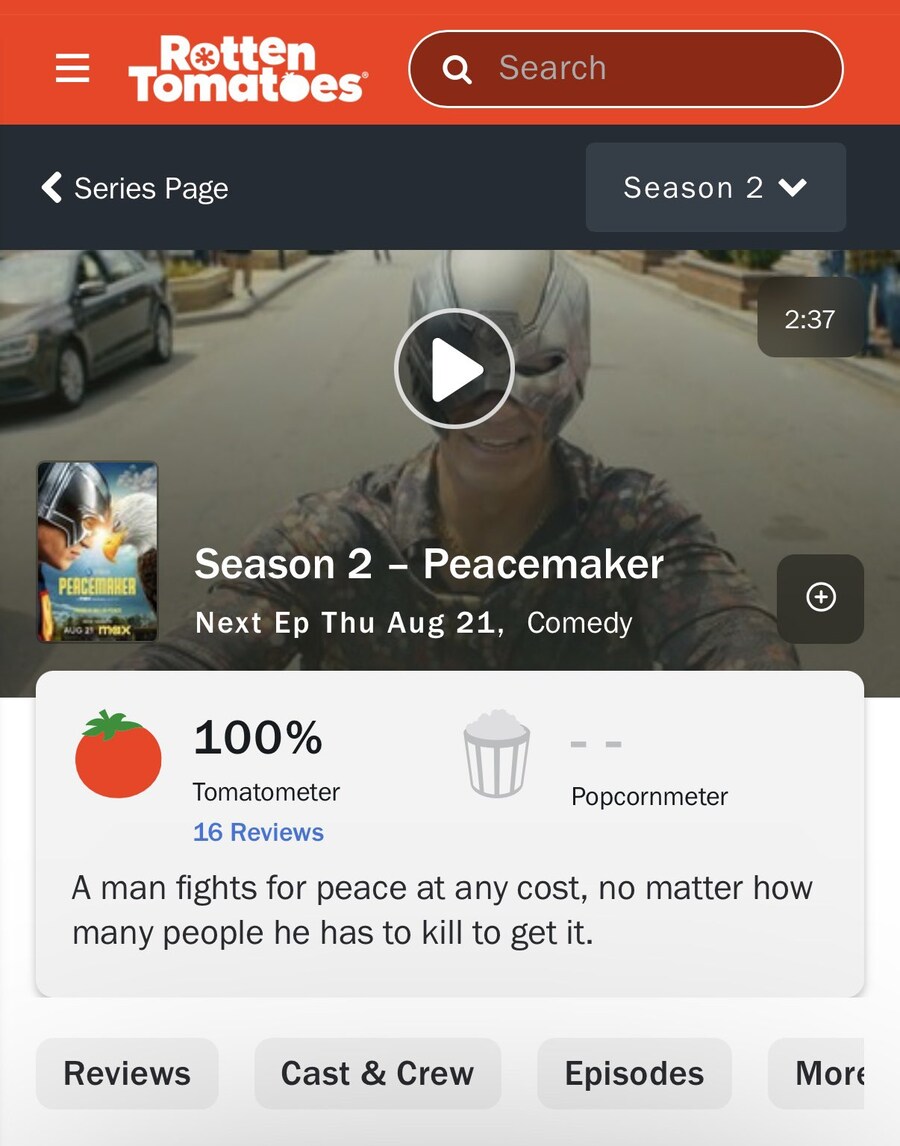Open the hamburger navigation menu
Screen dimensions: 900x1146
[x=72, y=68]
